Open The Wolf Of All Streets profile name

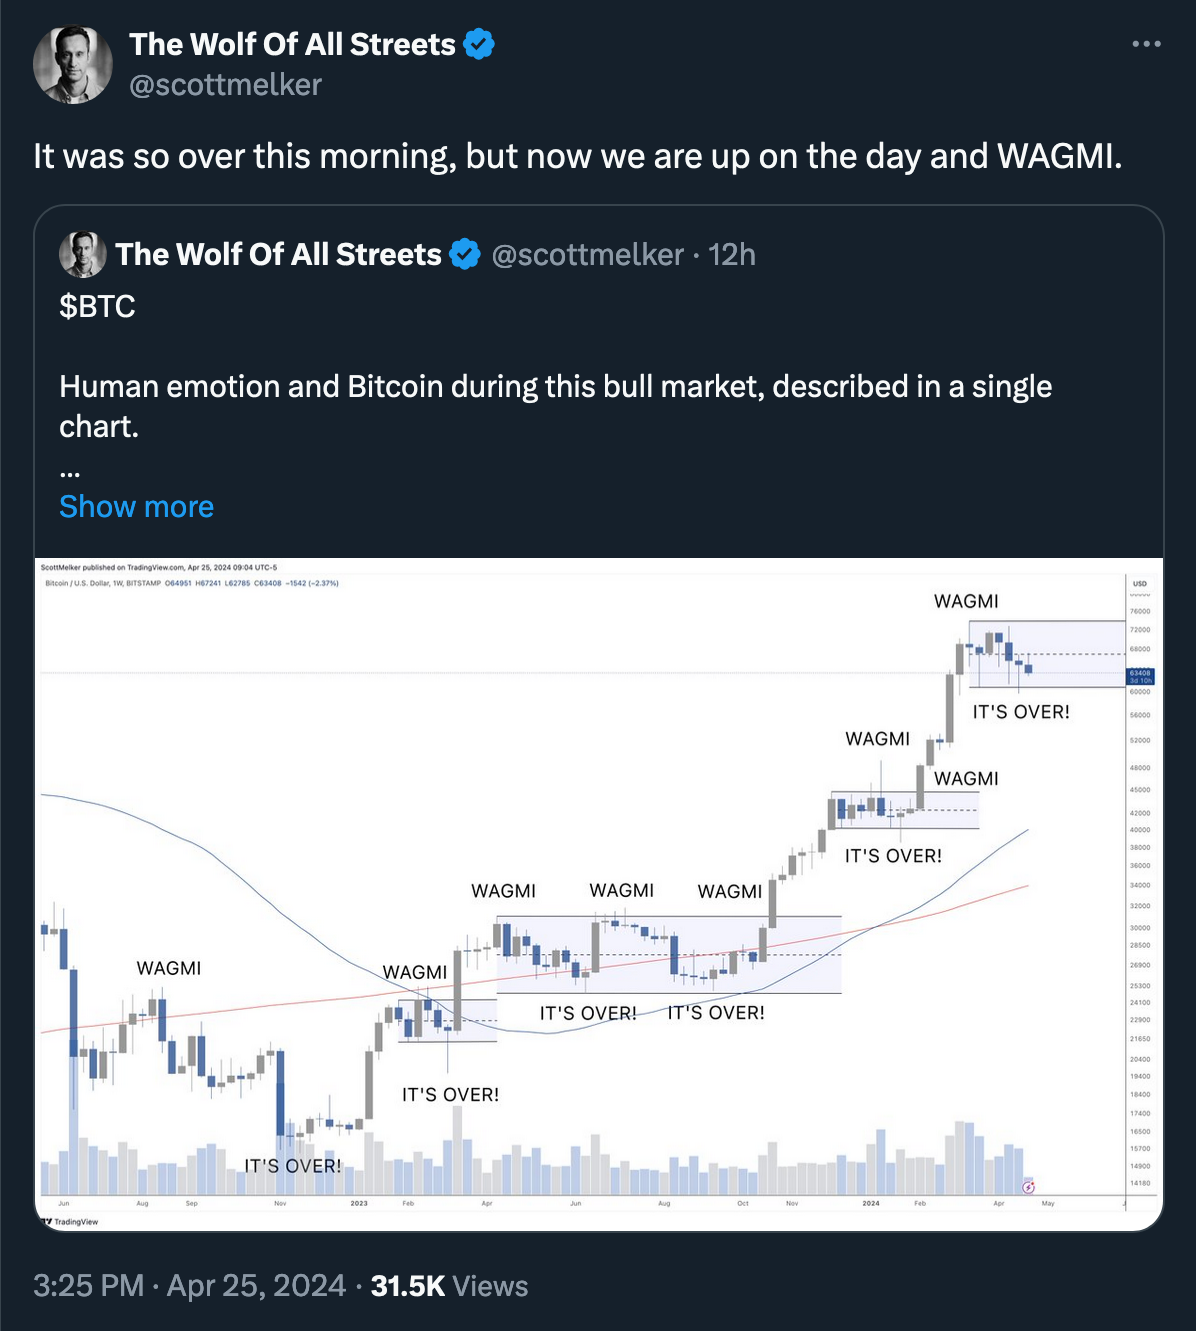(292, 44)
